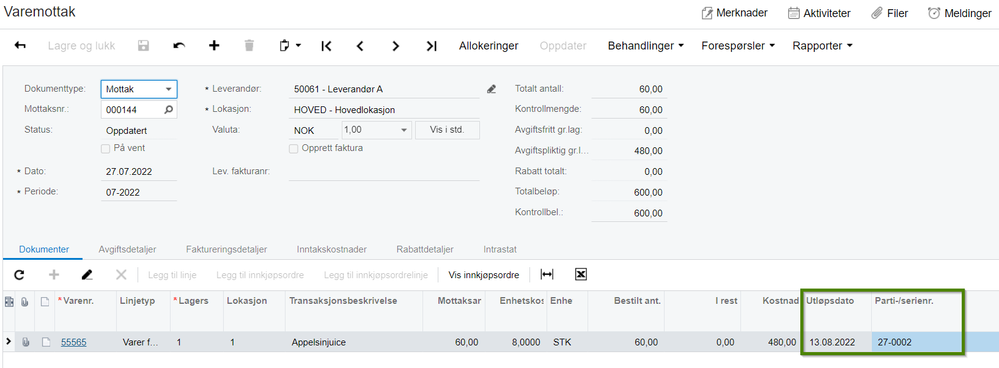The height and width of the screenshot is (368, 999).
Task: Click the STK unit cell
Action: [x=567, y=343]
